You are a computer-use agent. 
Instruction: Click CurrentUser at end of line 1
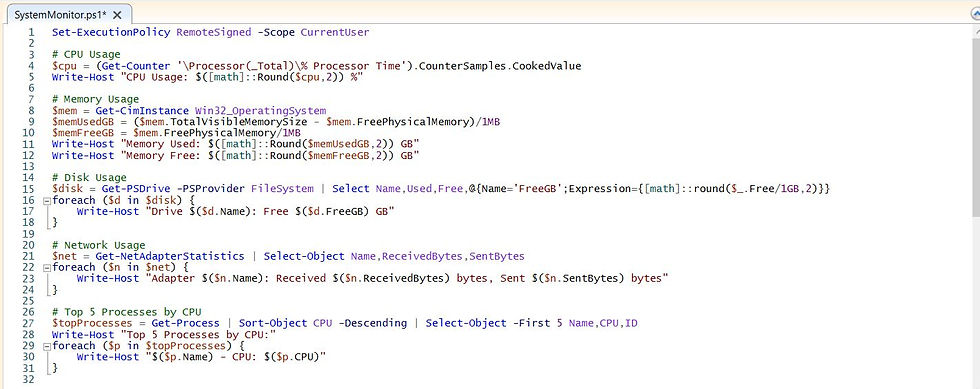tap(335, 32)
